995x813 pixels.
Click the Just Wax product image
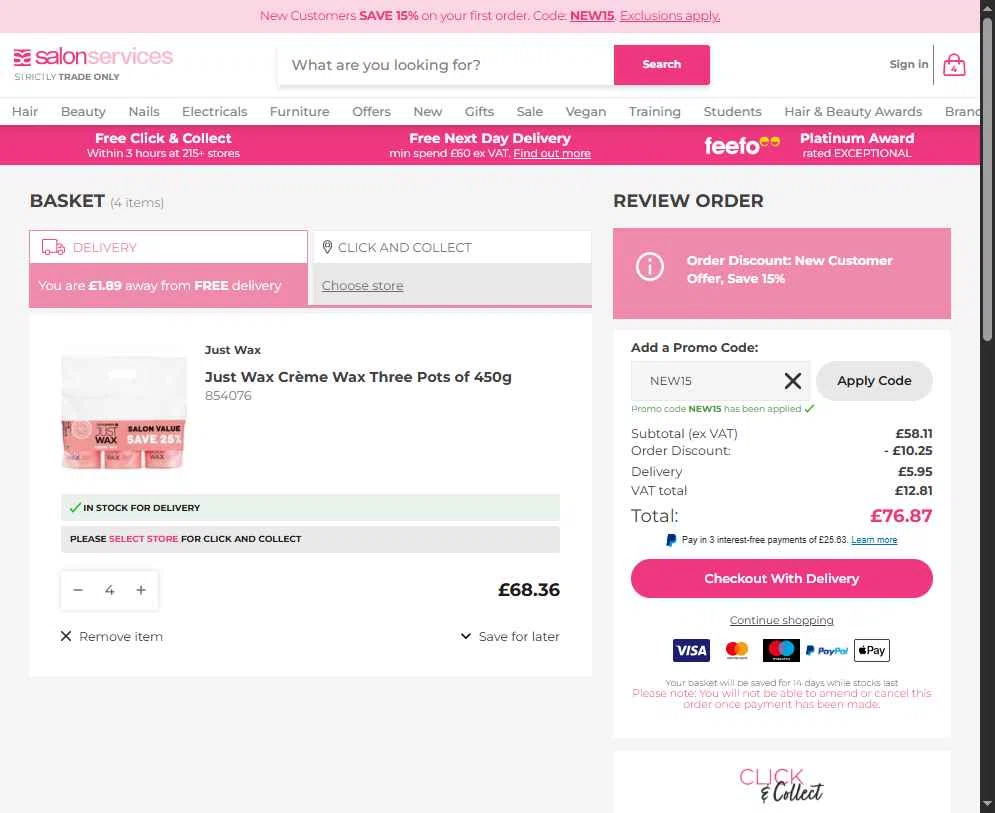click(x=124, y=411)
